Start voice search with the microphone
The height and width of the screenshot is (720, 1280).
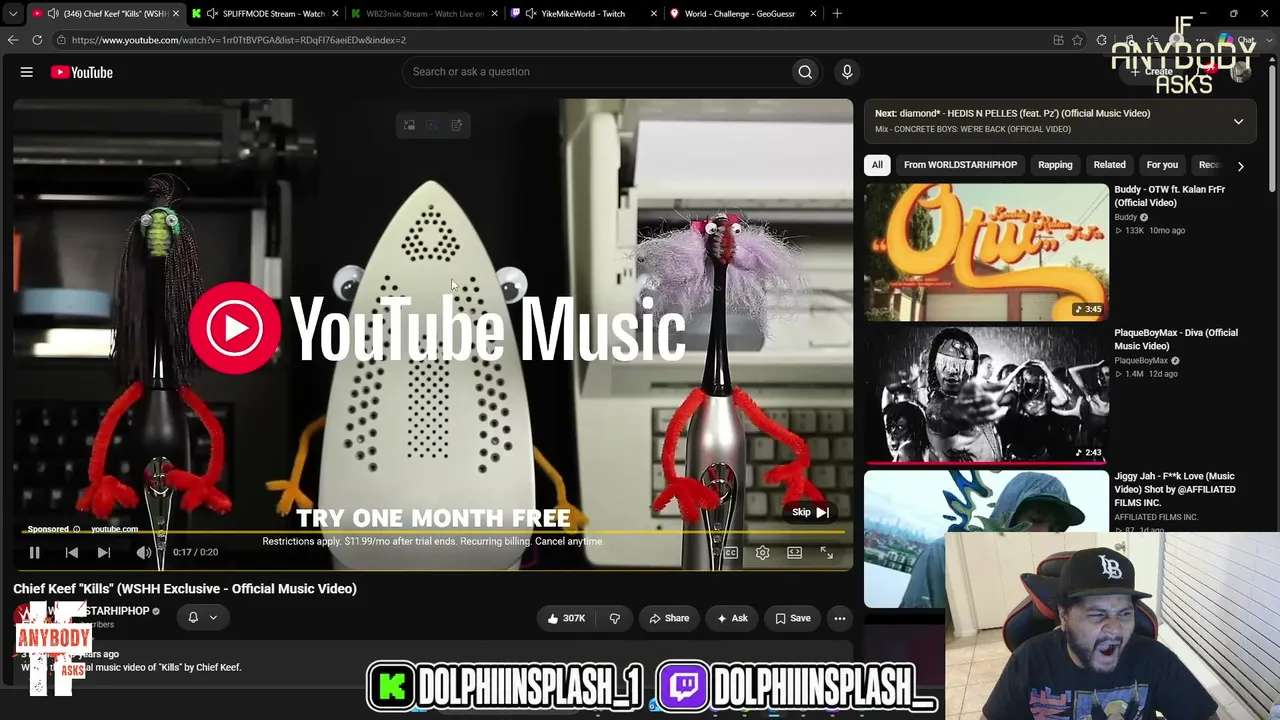pyautogui.click(x=847, y=72)
